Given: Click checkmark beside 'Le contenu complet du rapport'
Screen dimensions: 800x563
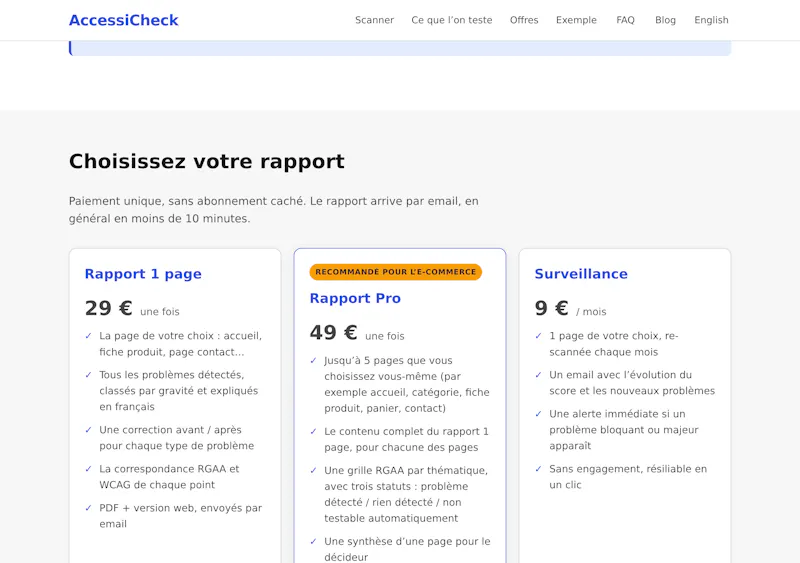Looking at the screenshot, I should point(313,431).
